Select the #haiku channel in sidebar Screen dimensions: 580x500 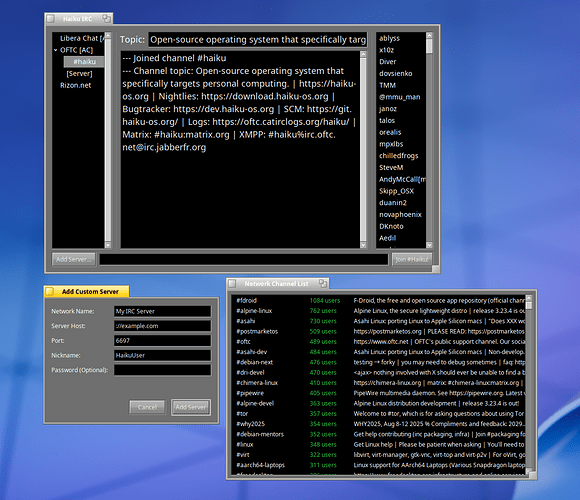point(84,61)
